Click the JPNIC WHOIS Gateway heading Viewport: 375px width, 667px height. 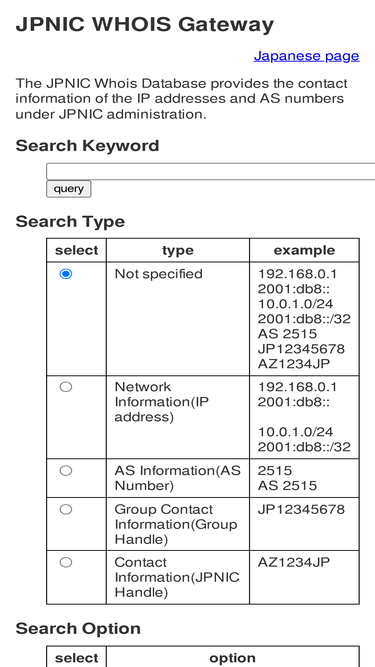(x=145, y=25)
